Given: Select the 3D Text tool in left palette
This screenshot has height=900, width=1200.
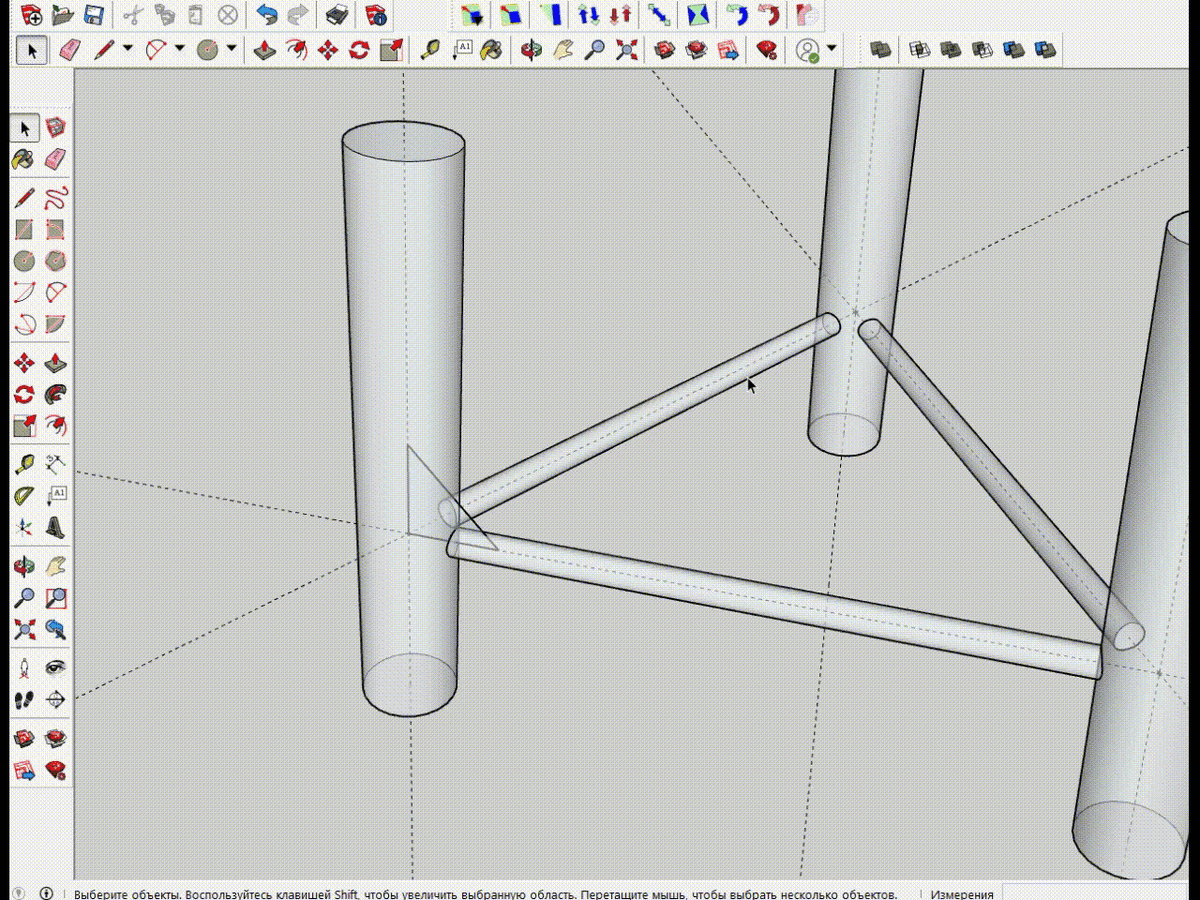Looking at the screenshot, I should click(56, 527).
